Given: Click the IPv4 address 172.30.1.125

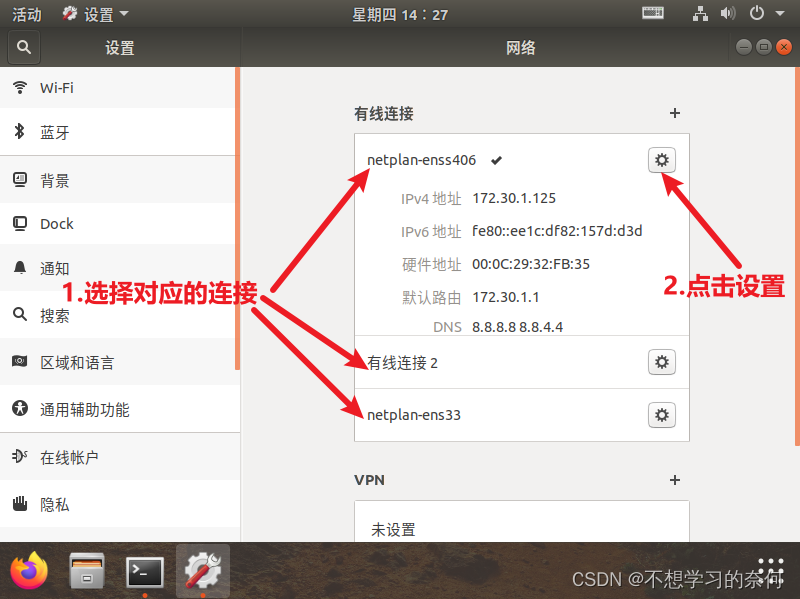Looking at the screenshot, I should 514,198.
